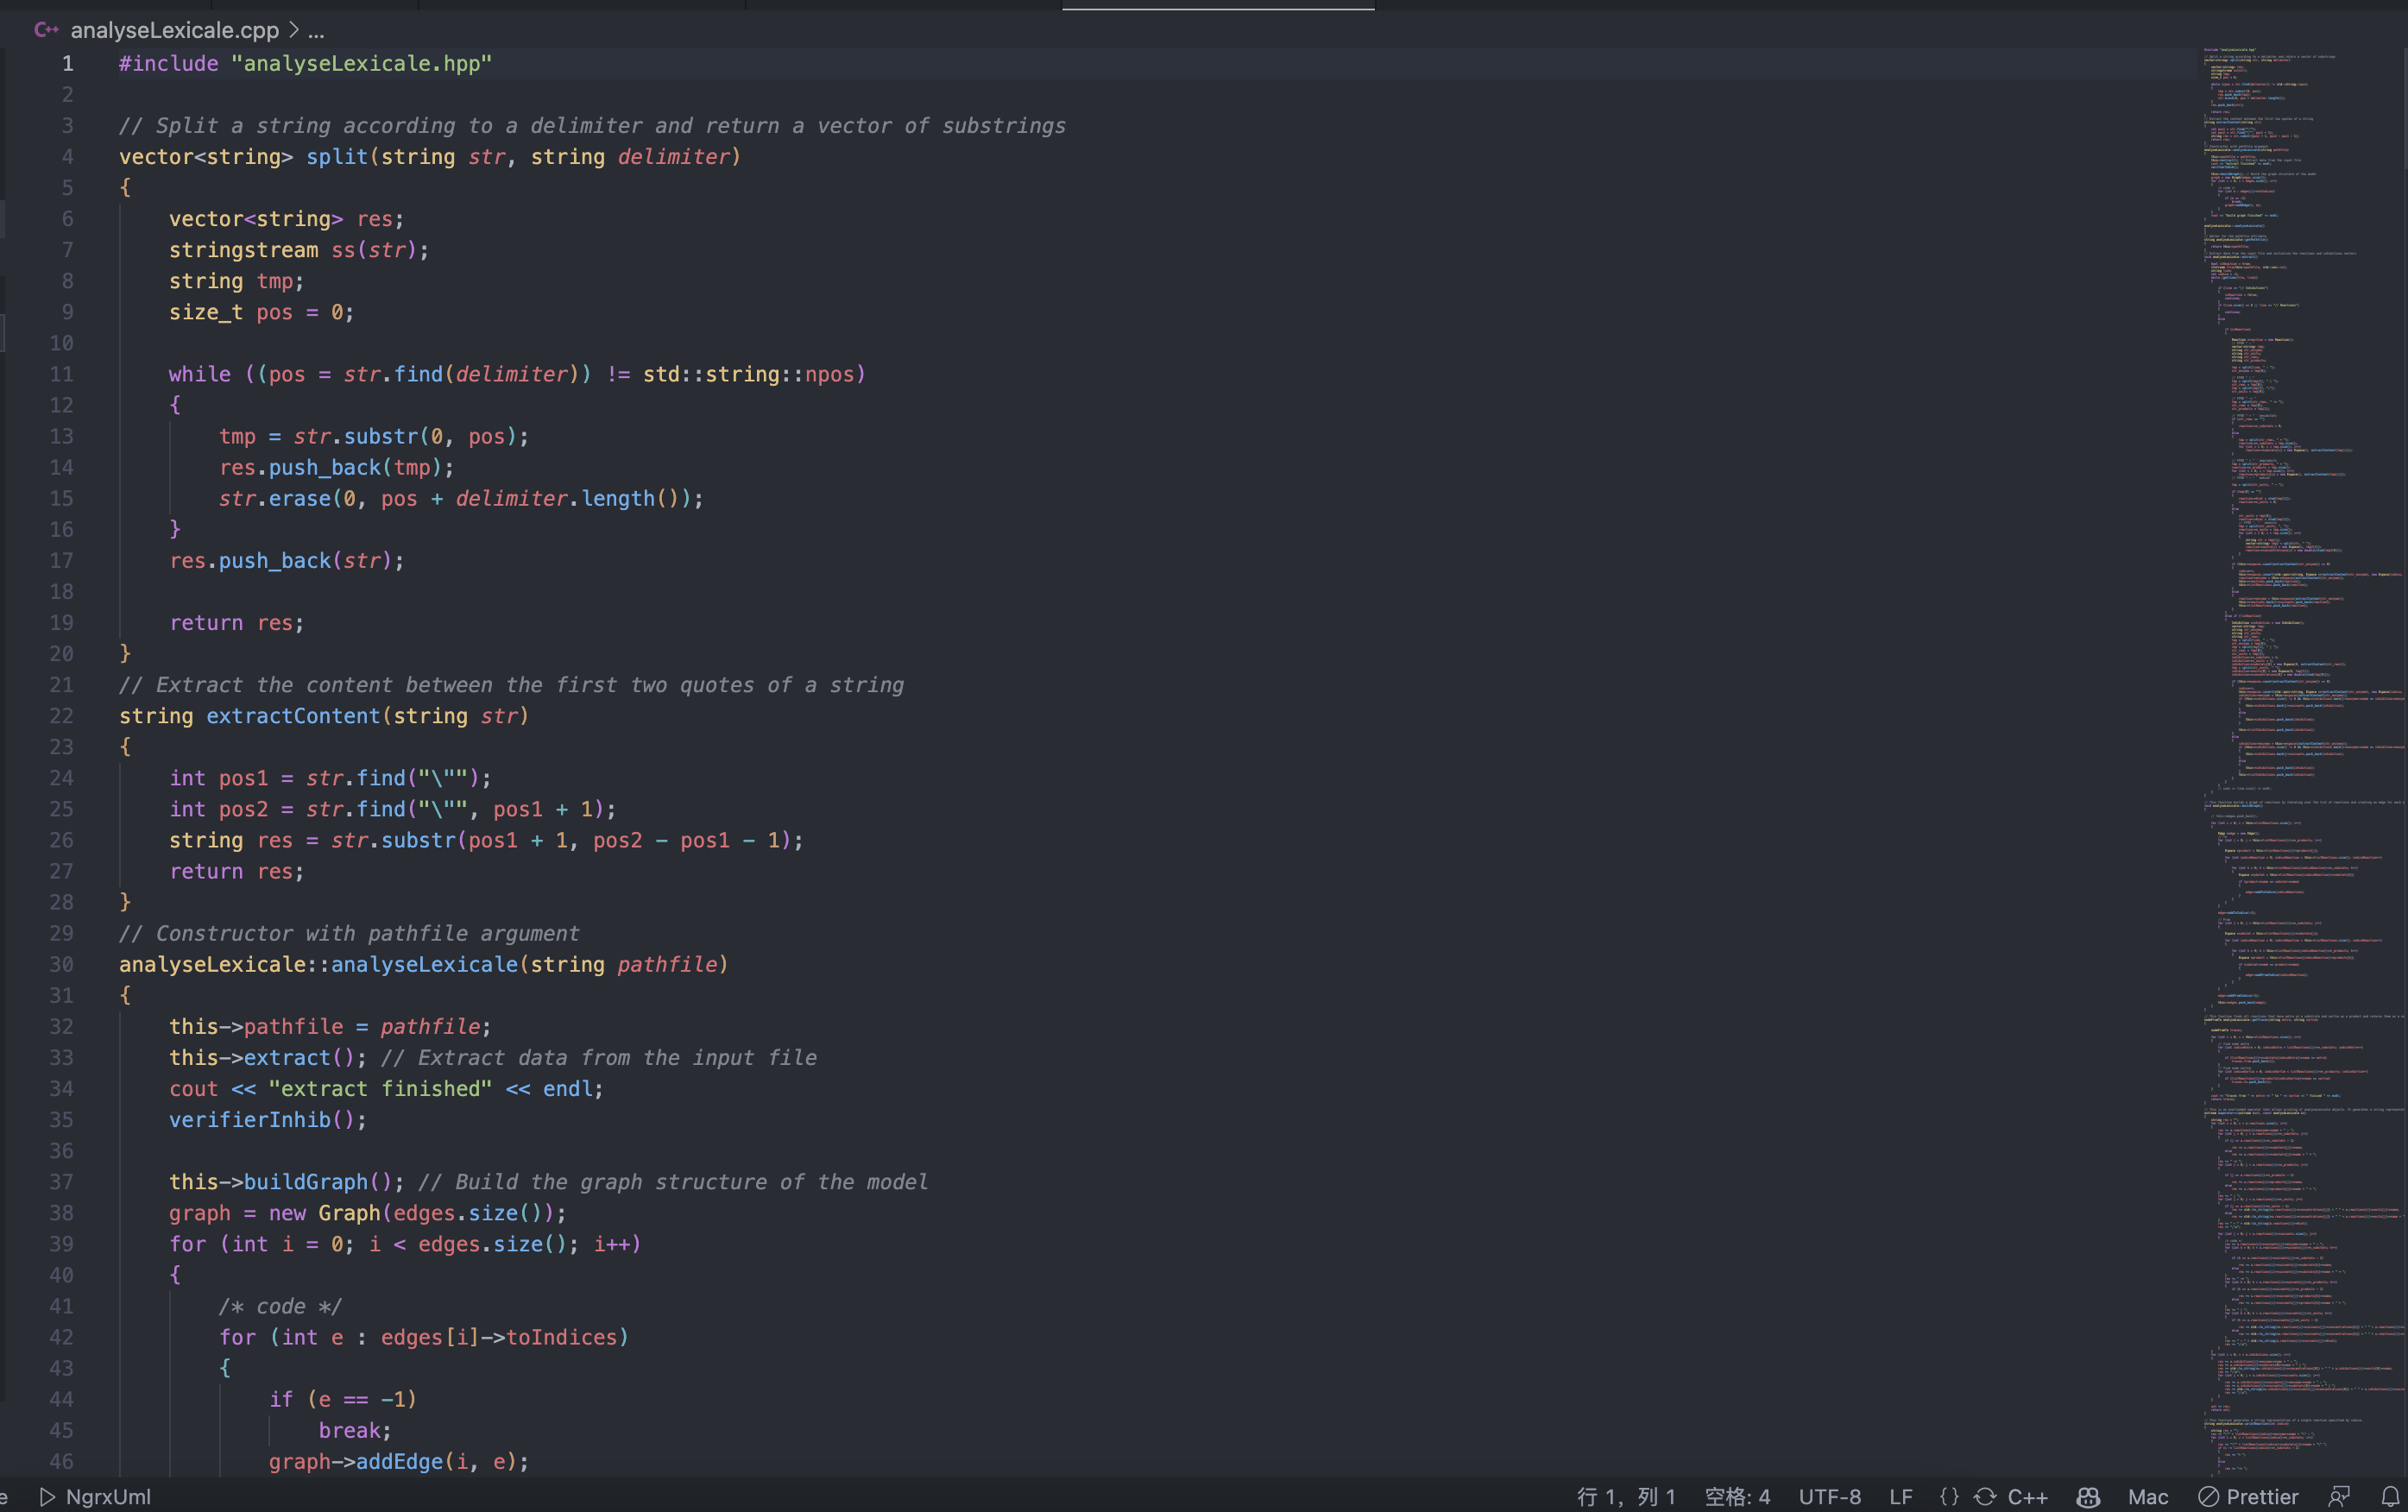The width and height of the screenshot is (2408, 1512).
Task: Click line number 1 in the gutter
Action: (67, 63)
